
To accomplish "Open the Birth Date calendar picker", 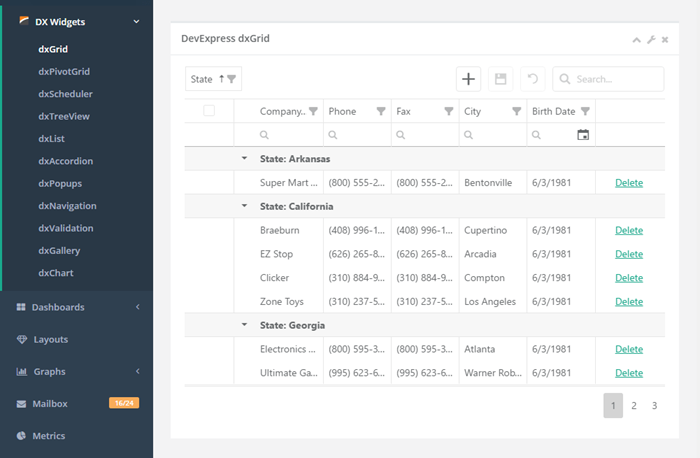I will click(x=584, y=135).
